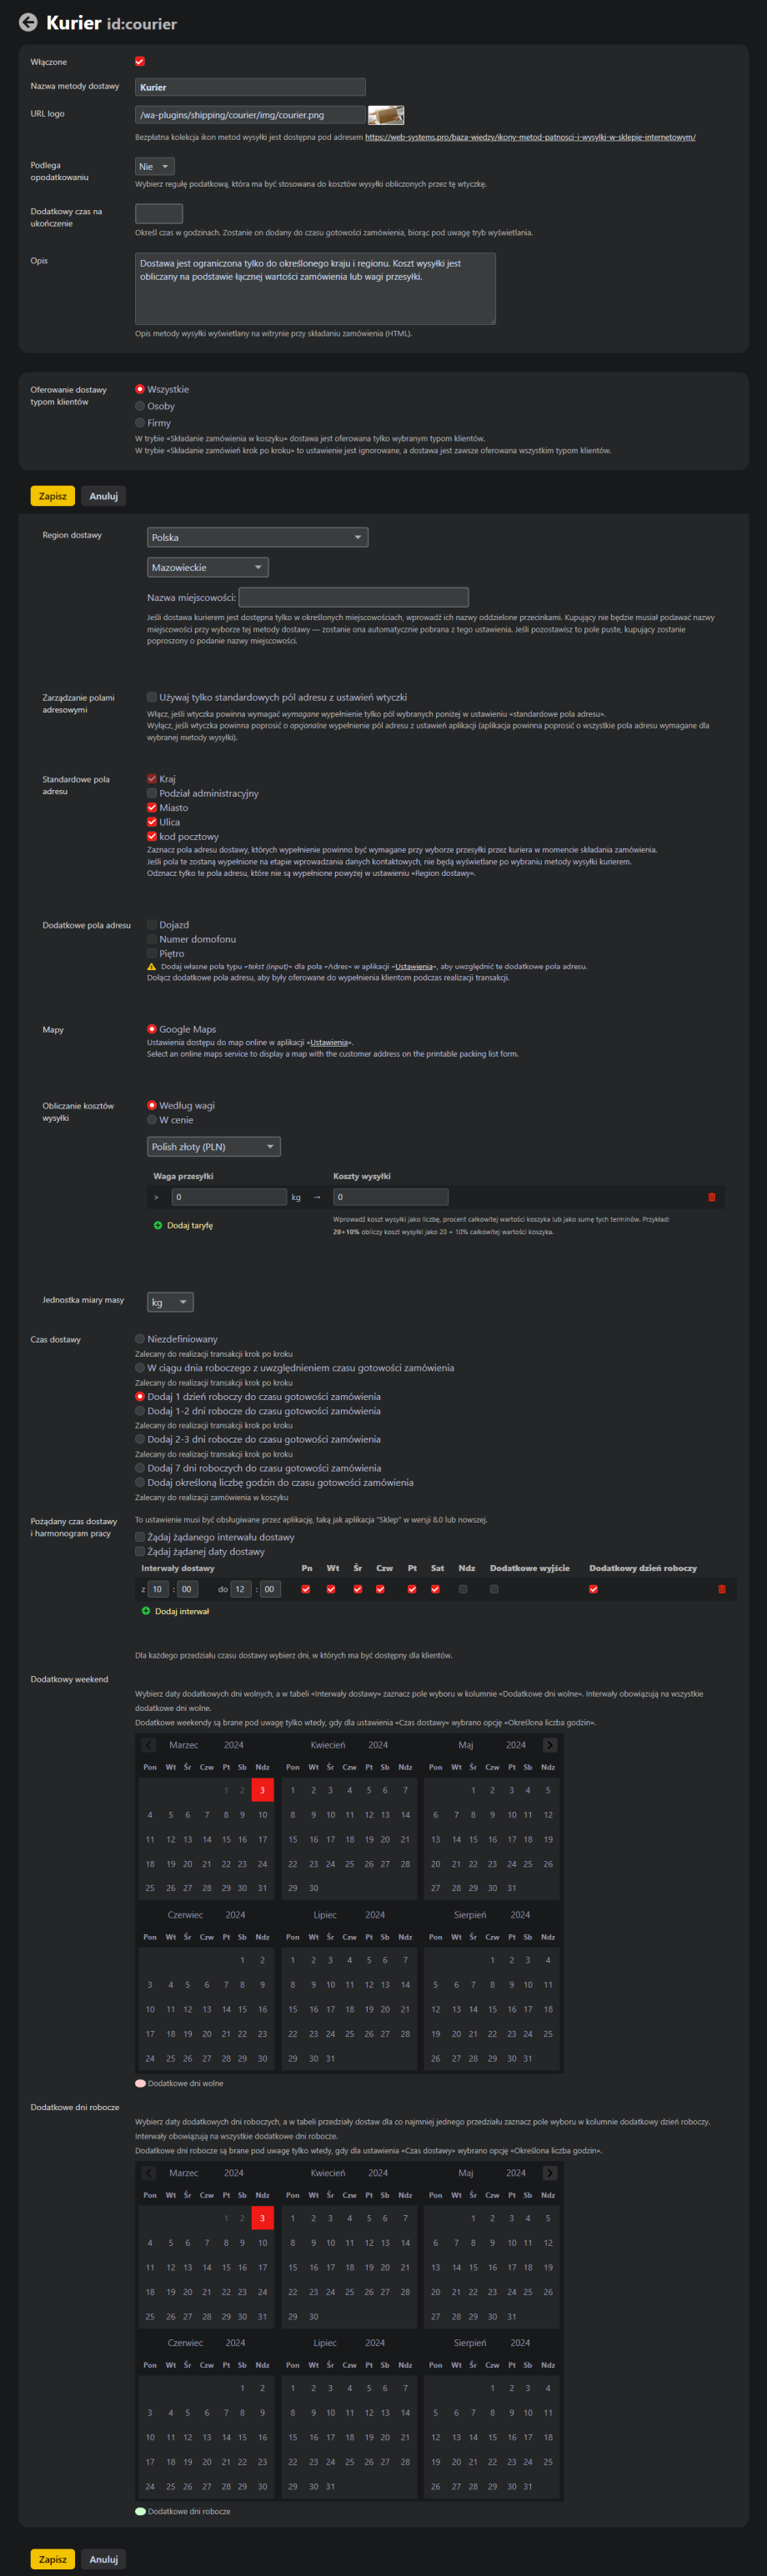Click the top Zapisz button
The width and height of the screenshot is (767, 2576).
[x=52, y=496]
